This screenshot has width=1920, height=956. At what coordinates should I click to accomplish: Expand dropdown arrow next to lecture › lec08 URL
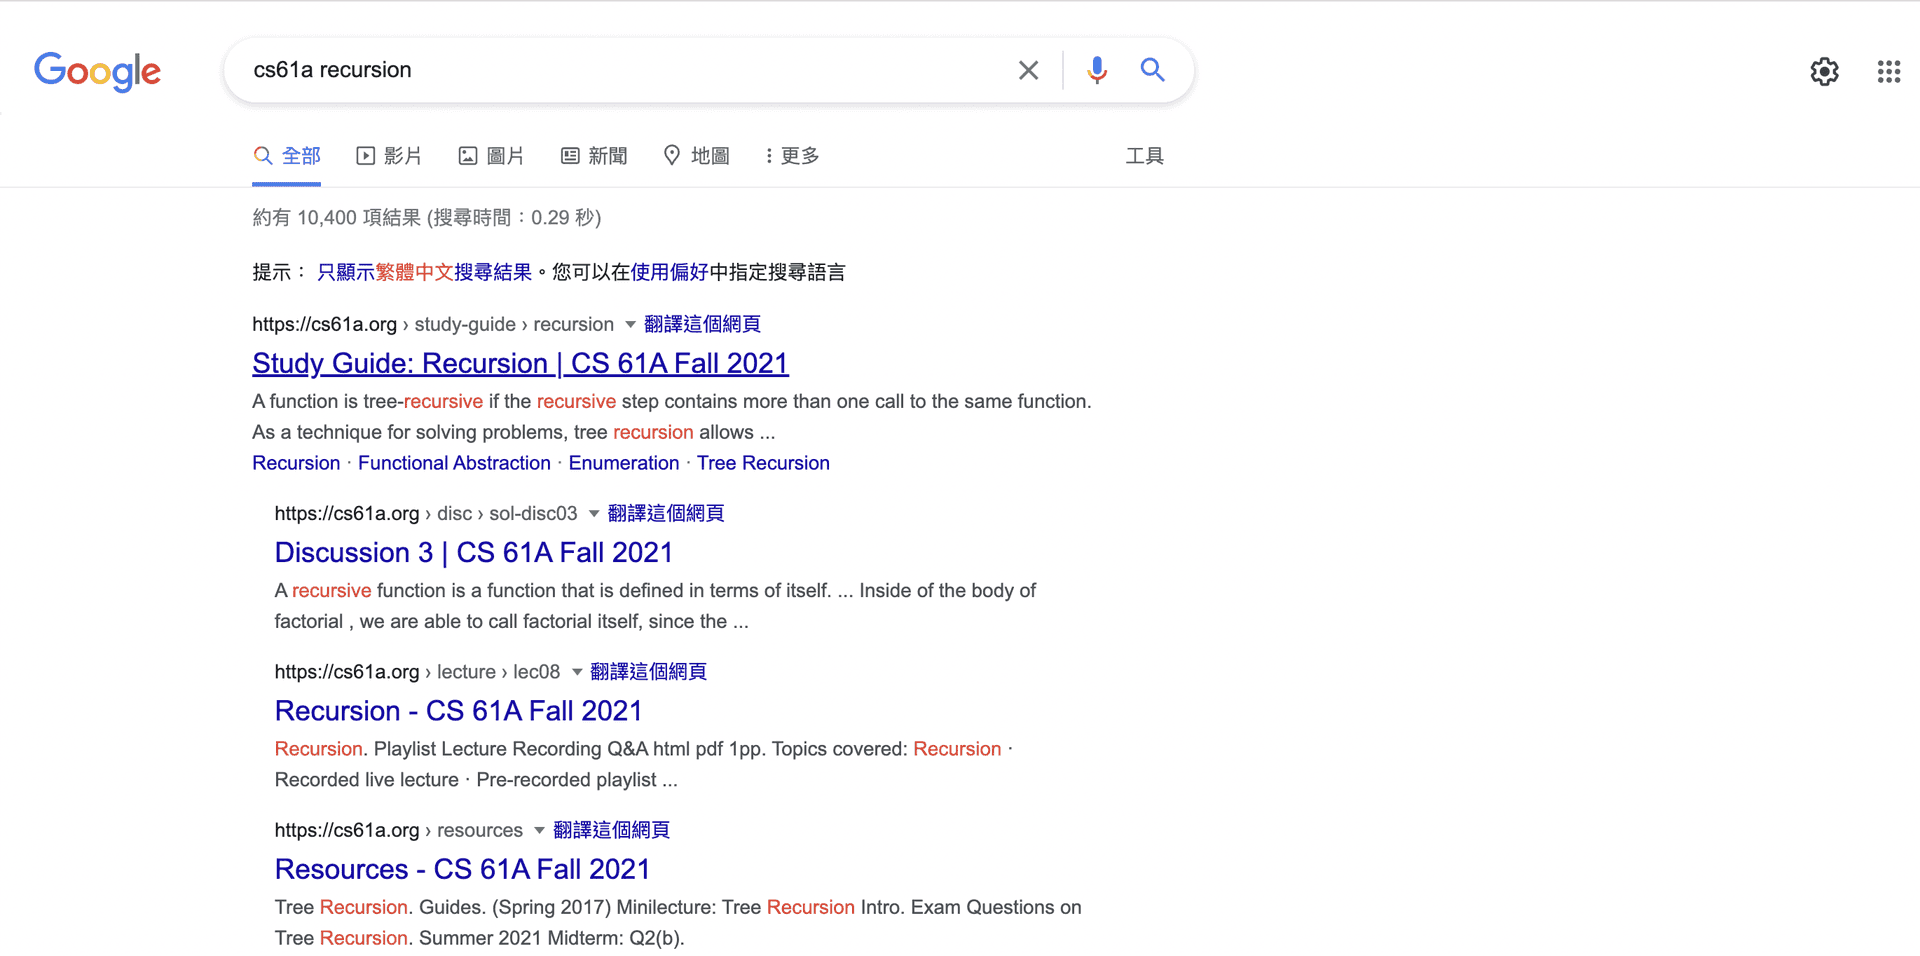coord(577,672)
